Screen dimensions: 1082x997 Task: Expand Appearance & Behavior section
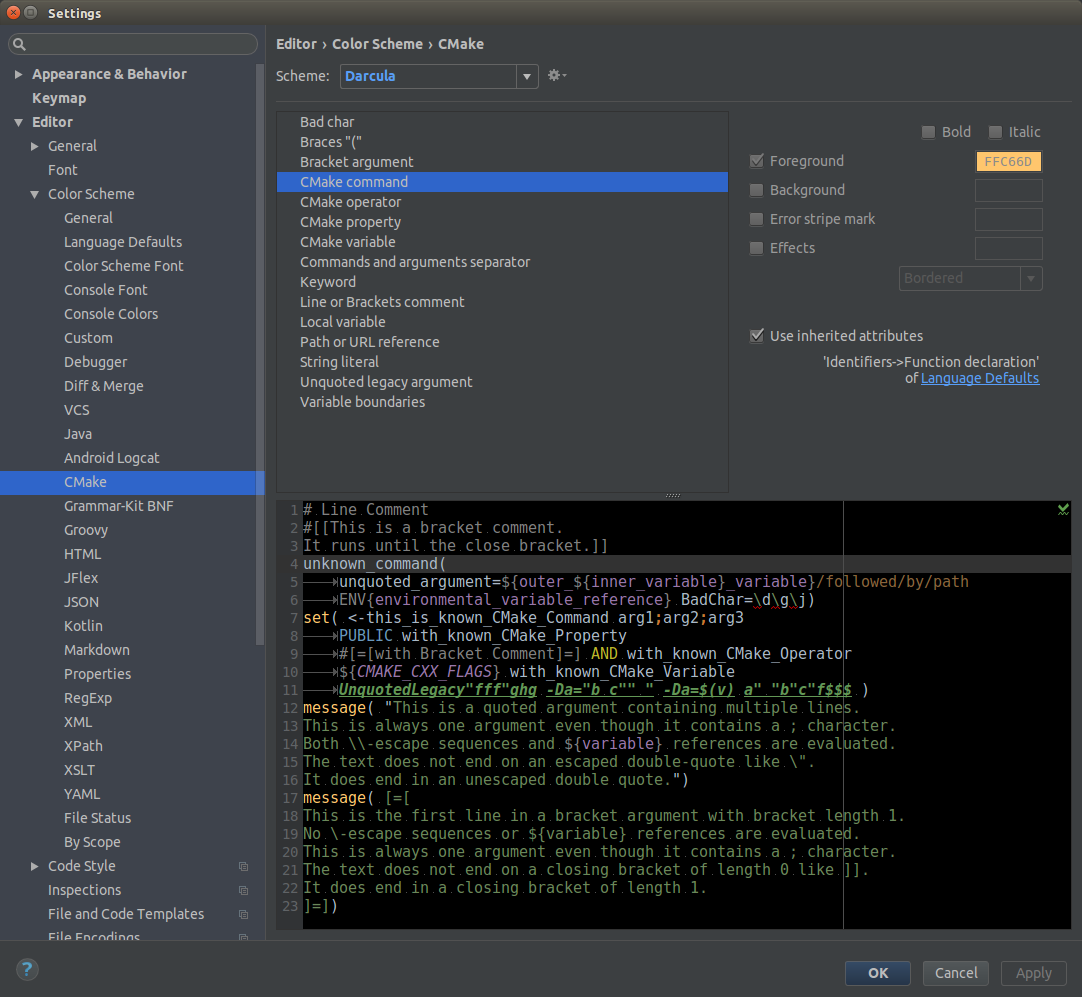coord(19,74)
